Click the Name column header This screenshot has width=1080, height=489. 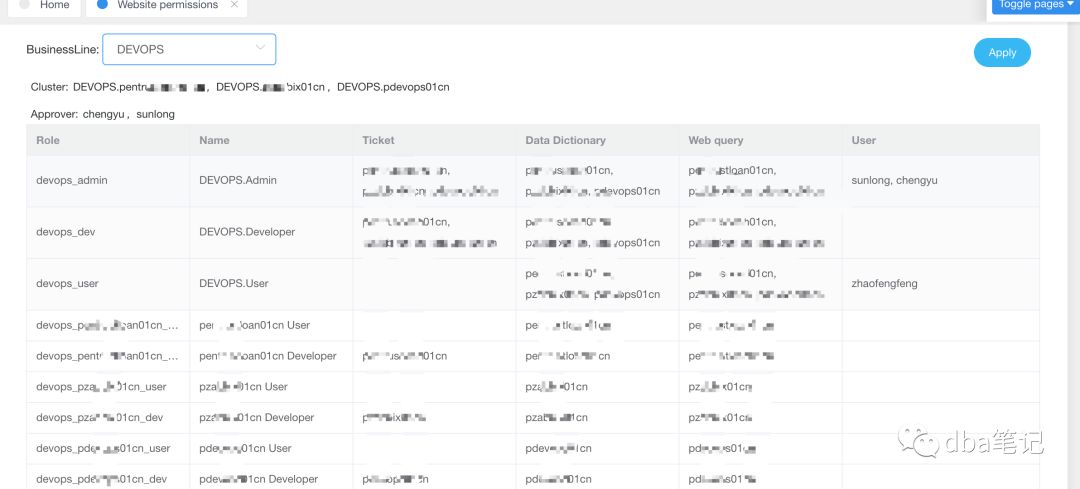point(214,140)
